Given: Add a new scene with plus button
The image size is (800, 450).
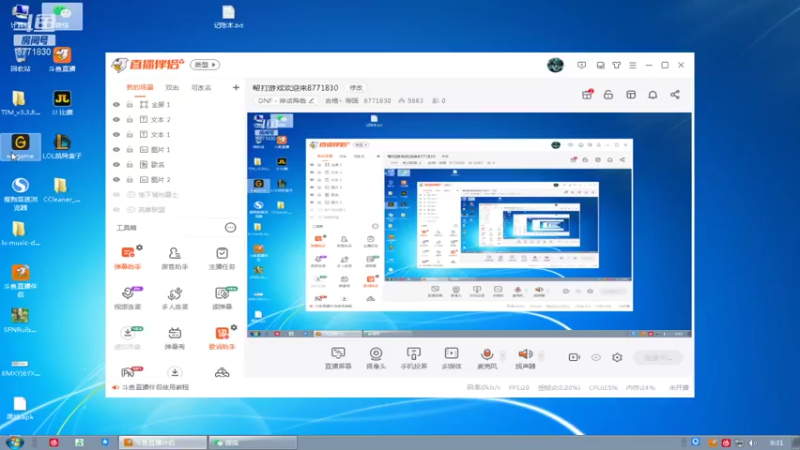Looking at the screenshot, I should tap(236, 88).
